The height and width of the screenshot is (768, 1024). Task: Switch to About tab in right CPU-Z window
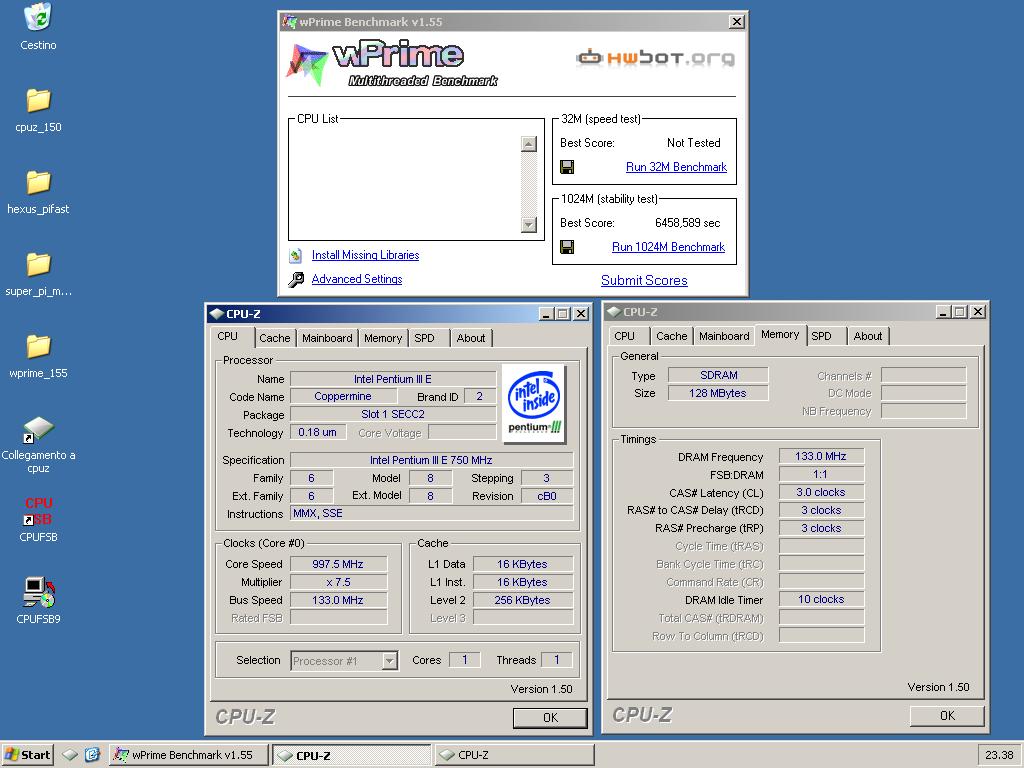(867, 336)
